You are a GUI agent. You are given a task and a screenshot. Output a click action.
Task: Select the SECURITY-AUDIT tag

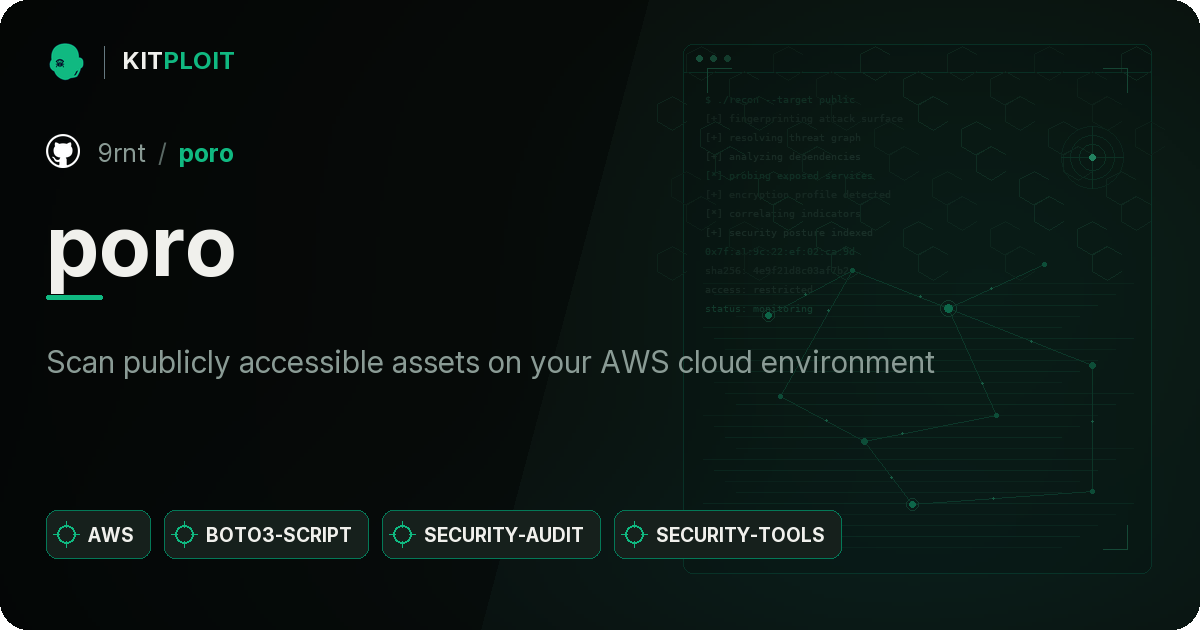coord(491,535)
